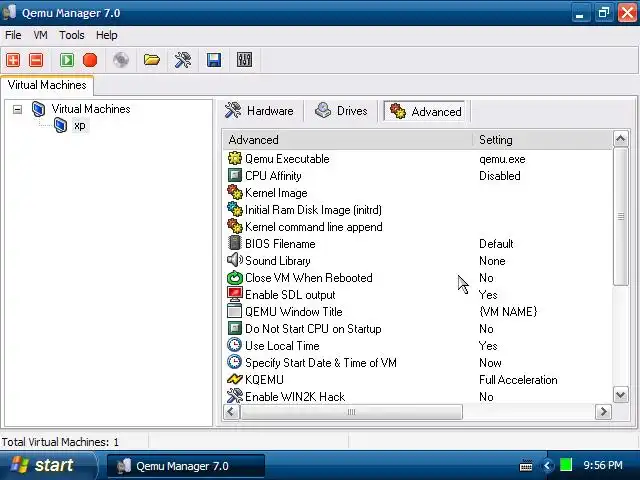Click the greyed CD disc toolbar icon
Image resolution: width=640 pixels, height=480 pixels.
[121, 60]
